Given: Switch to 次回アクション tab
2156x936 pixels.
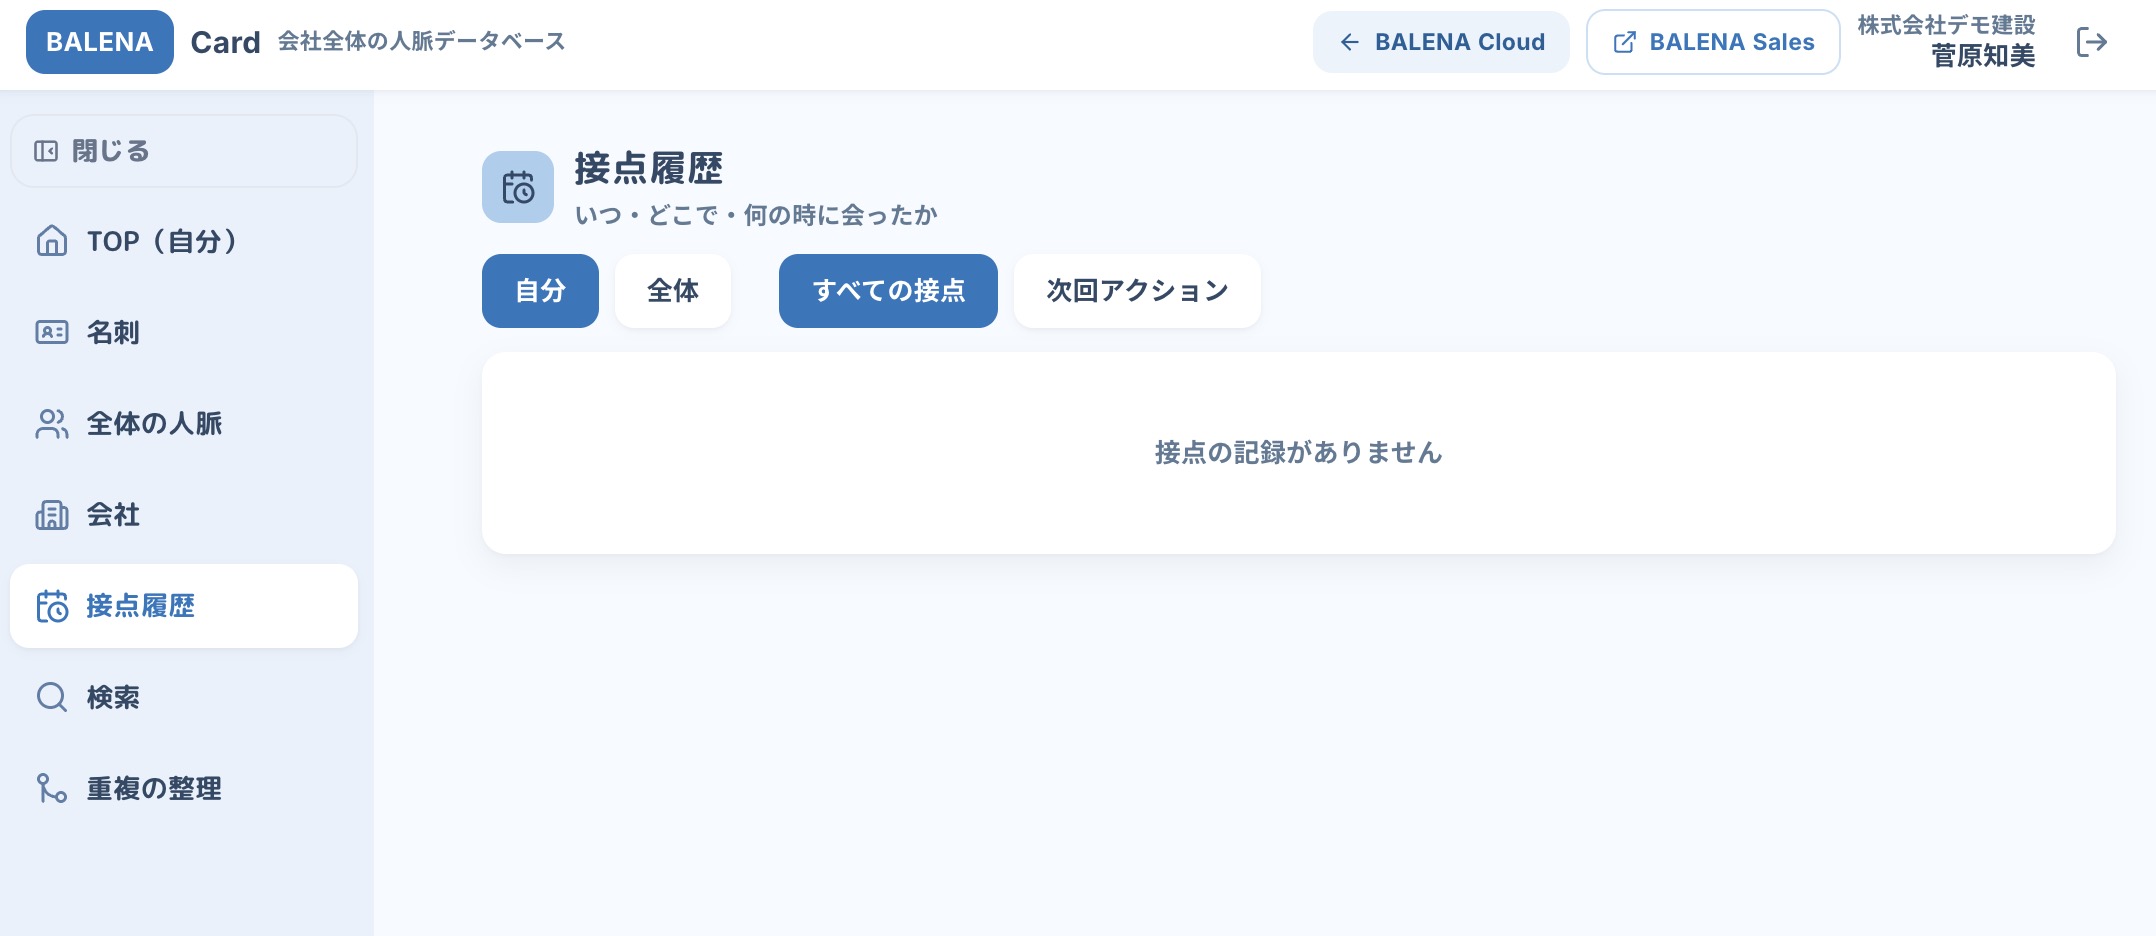Looking at the screenshot, I should pos(1137,291).
